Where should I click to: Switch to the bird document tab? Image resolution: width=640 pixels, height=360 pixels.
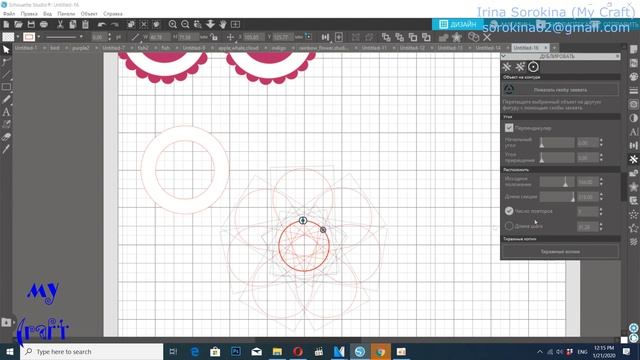55,48
